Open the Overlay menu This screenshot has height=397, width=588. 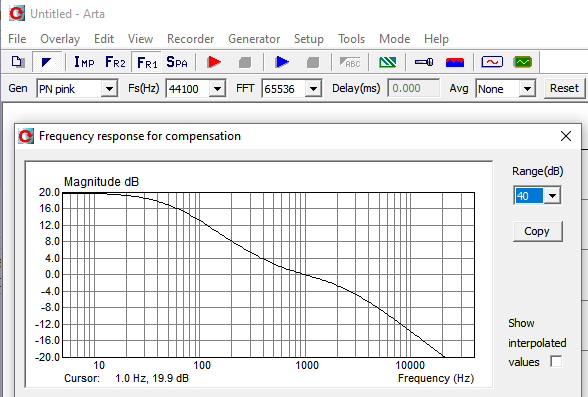tap(60, 39)
